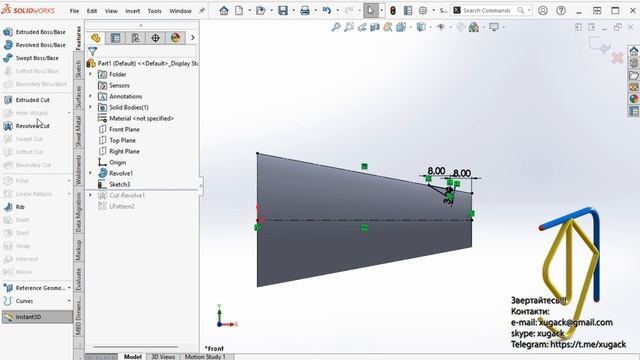Open Reference Geometry dropdown arrow
The width and height of the screenshot is (640, 360).
(x=69, y=288)
